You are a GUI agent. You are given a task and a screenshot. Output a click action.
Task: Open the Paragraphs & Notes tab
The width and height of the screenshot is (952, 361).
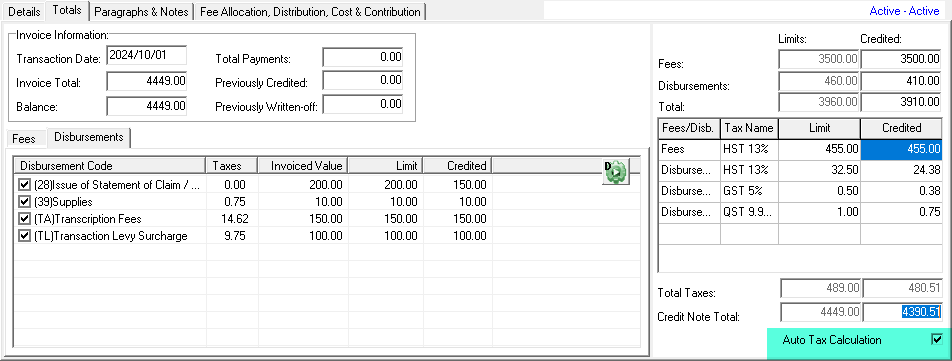click(x=142, y=12)
